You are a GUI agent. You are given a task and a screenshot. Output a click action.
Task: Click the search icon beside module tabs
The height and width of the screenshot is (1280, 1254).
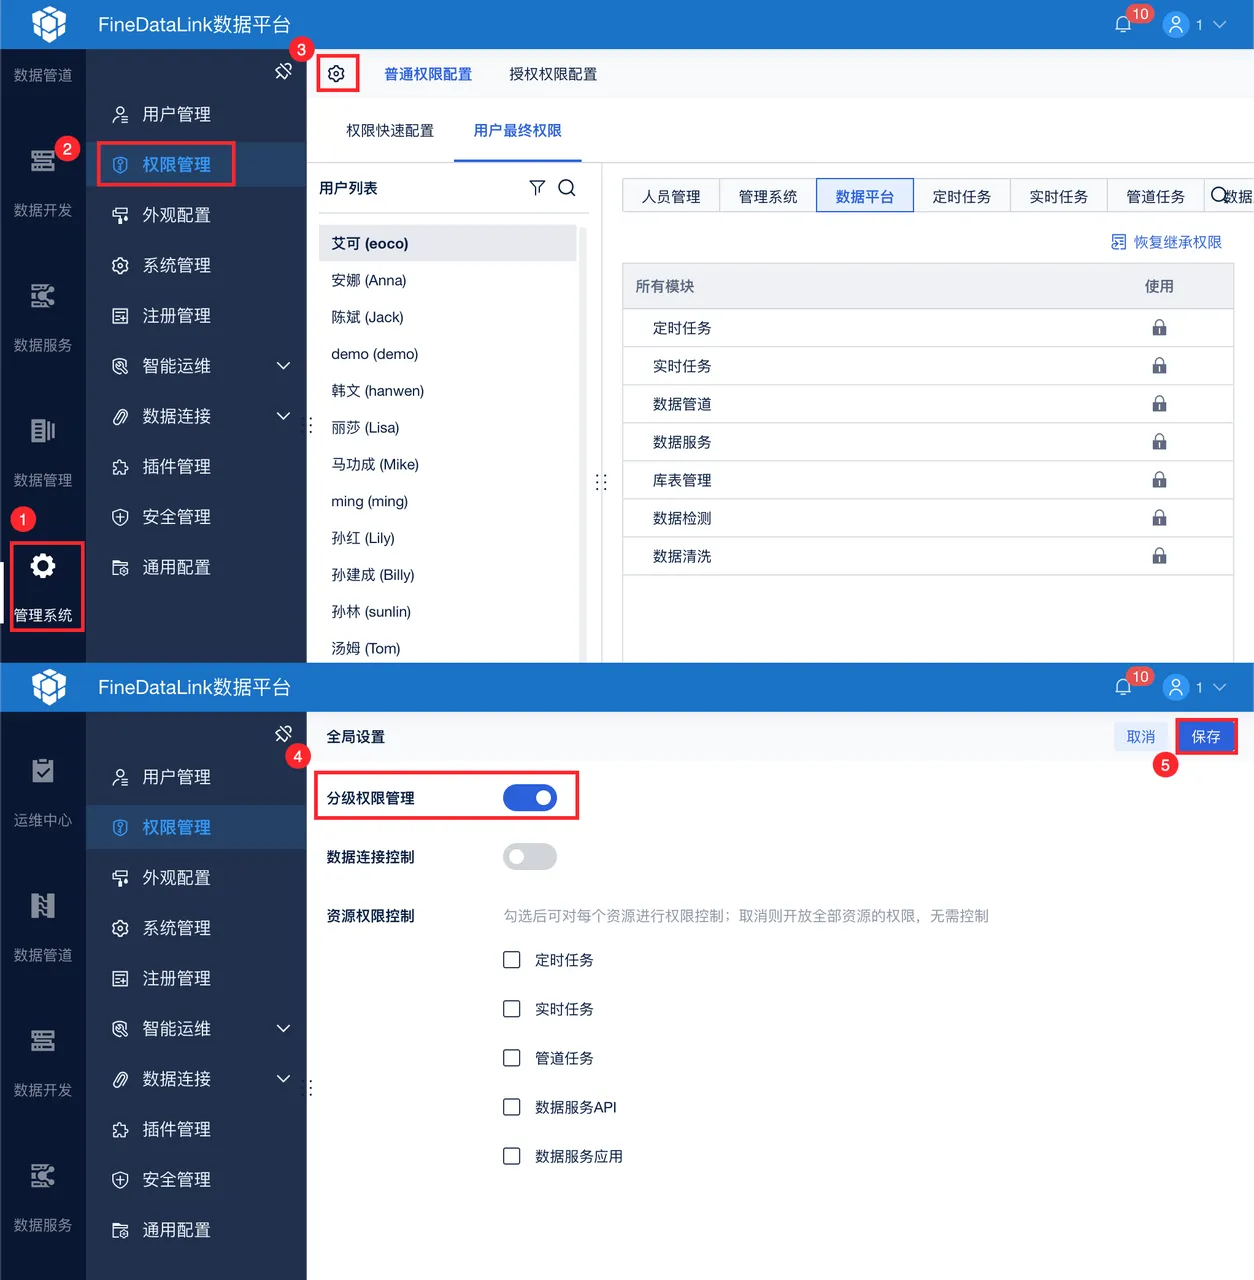pos(1219,195)
